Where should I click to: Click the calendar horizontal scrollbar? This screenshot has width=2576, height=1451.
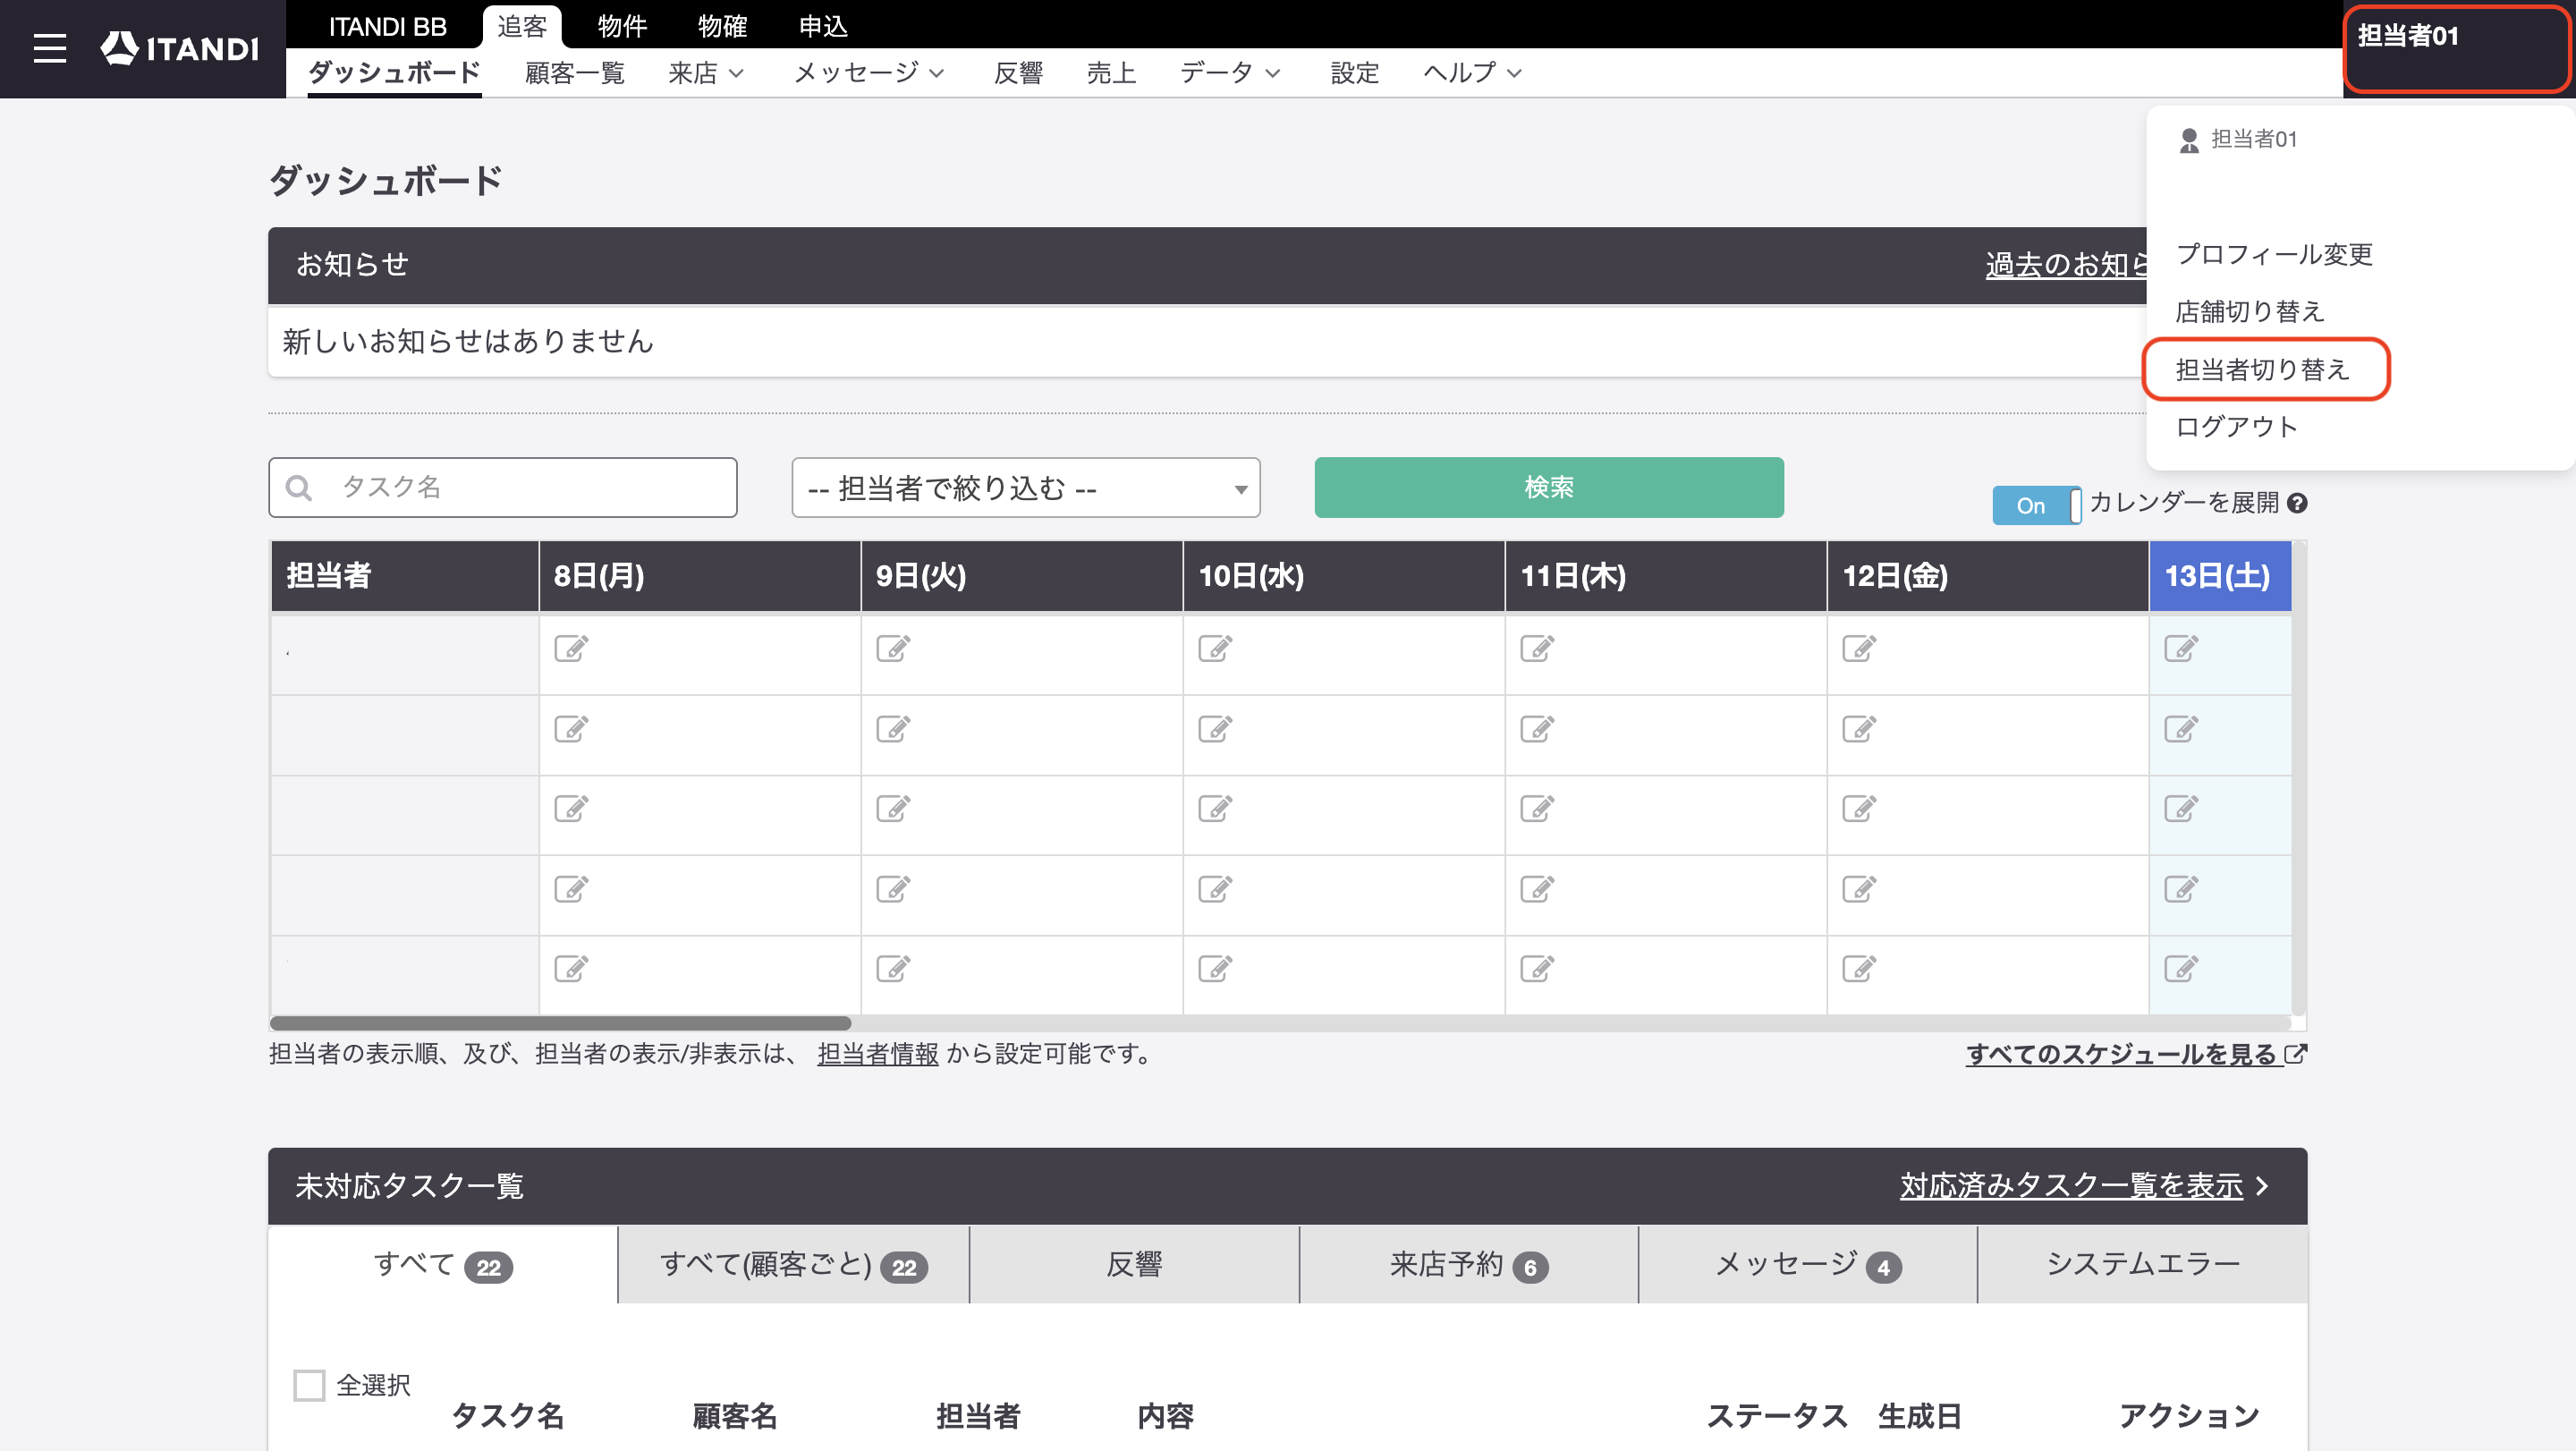[560, 1023]
